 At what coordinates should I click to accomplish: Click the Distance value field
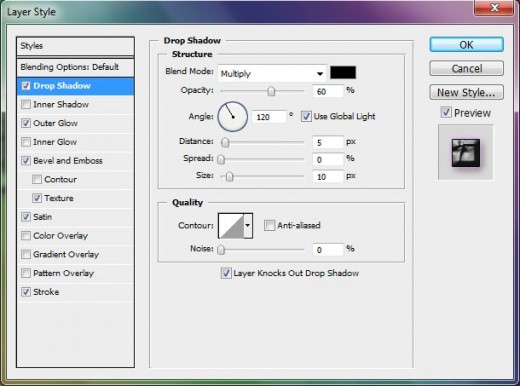tap(328, 142)
